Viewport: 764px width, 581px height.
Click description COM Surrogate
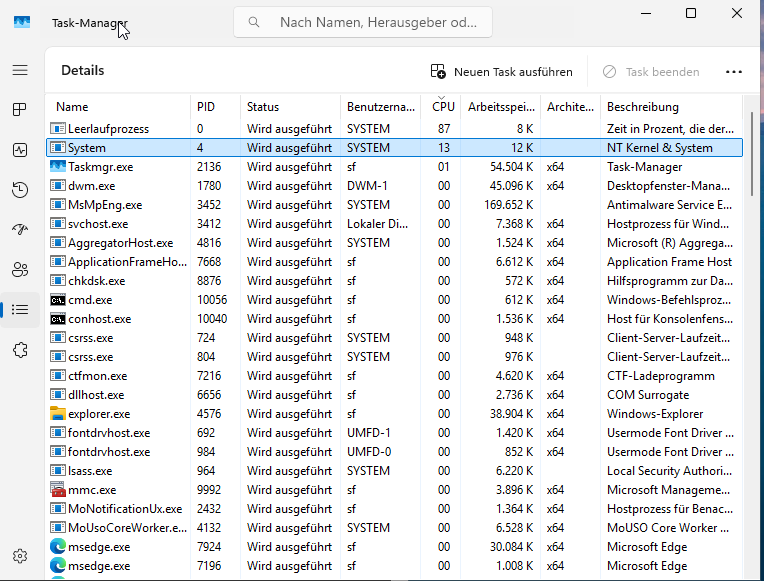pyautogui.click(x=648, y=395)
